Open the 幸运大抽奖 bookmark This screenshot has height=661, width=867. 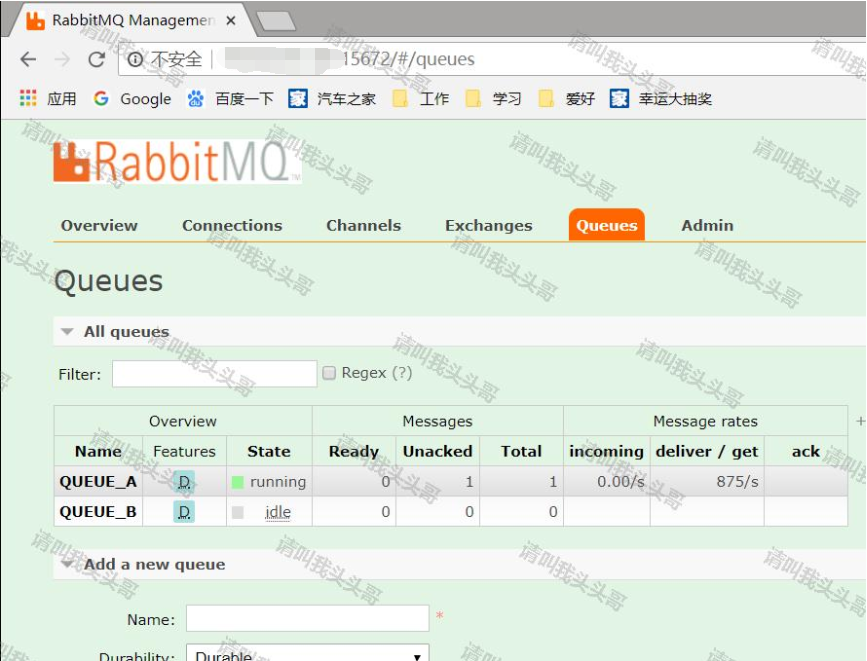point(661,98)
